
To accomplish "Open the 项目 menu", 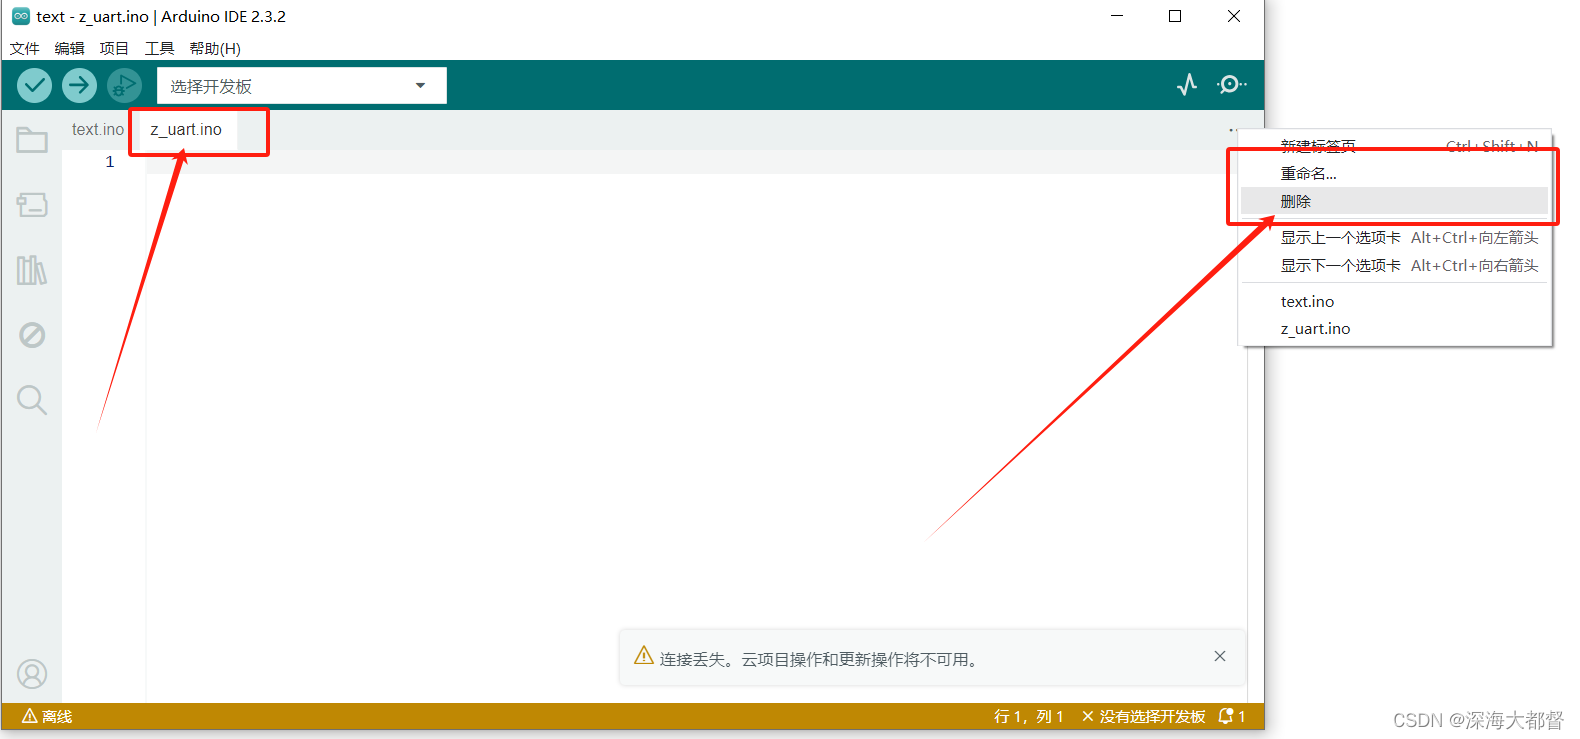I will click(114, 48).
